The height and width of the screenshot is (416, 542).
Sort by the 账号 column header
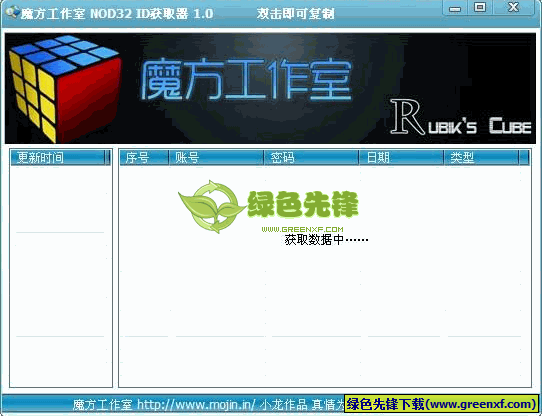point(216,158)
